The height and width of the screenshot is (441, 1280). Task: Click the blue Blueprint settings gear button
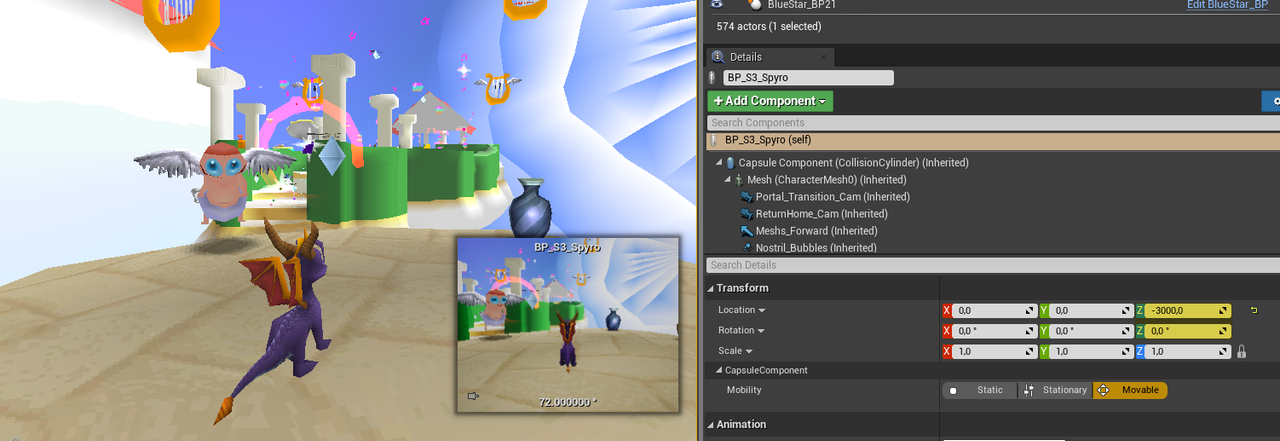click(1272, 101)
